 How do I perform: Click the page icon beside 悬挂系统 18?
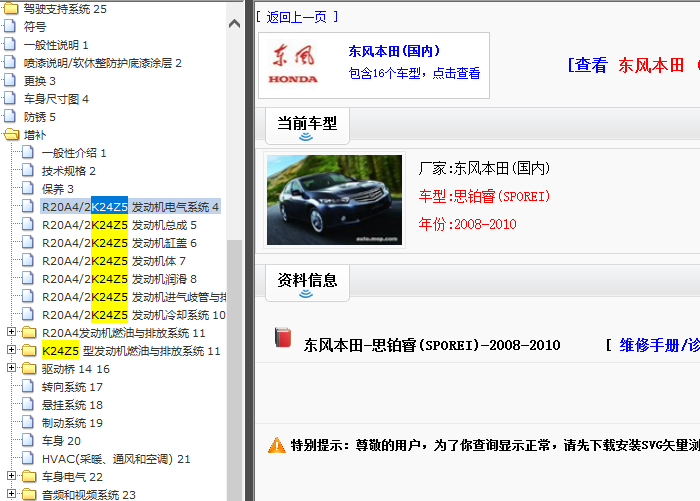coord(28,405)
